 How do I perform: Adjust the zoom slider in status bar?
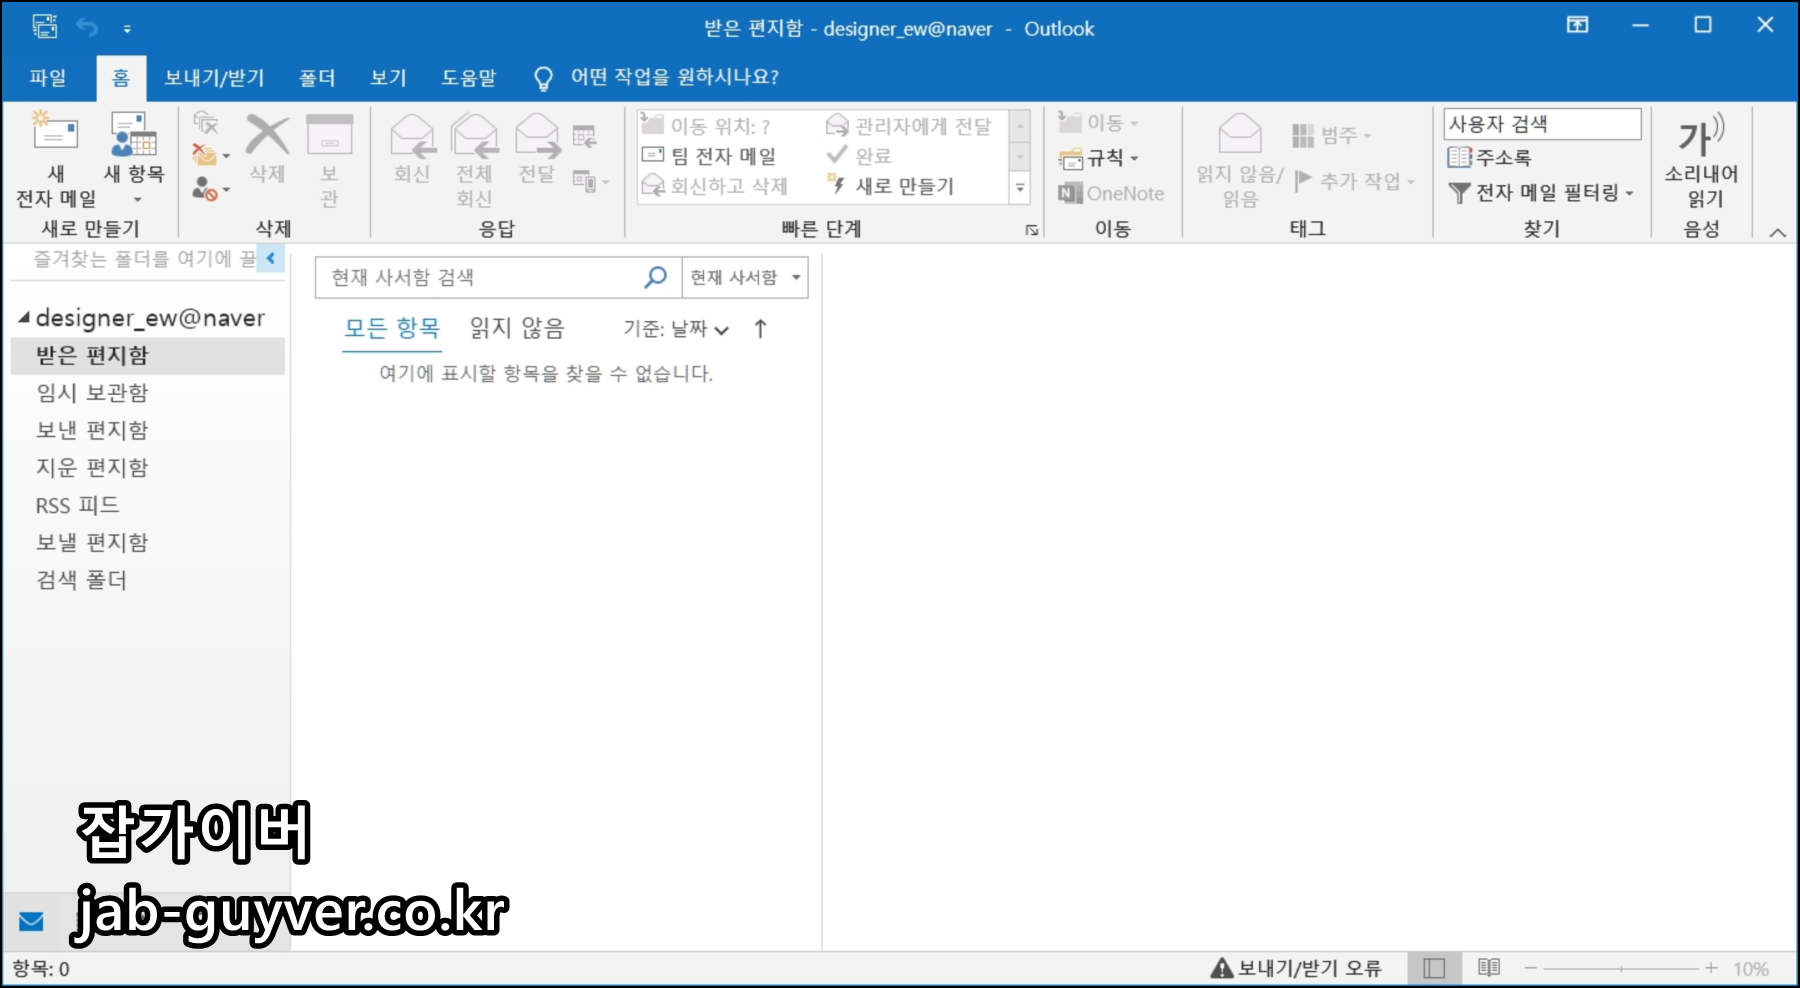tap(1620, 968)
